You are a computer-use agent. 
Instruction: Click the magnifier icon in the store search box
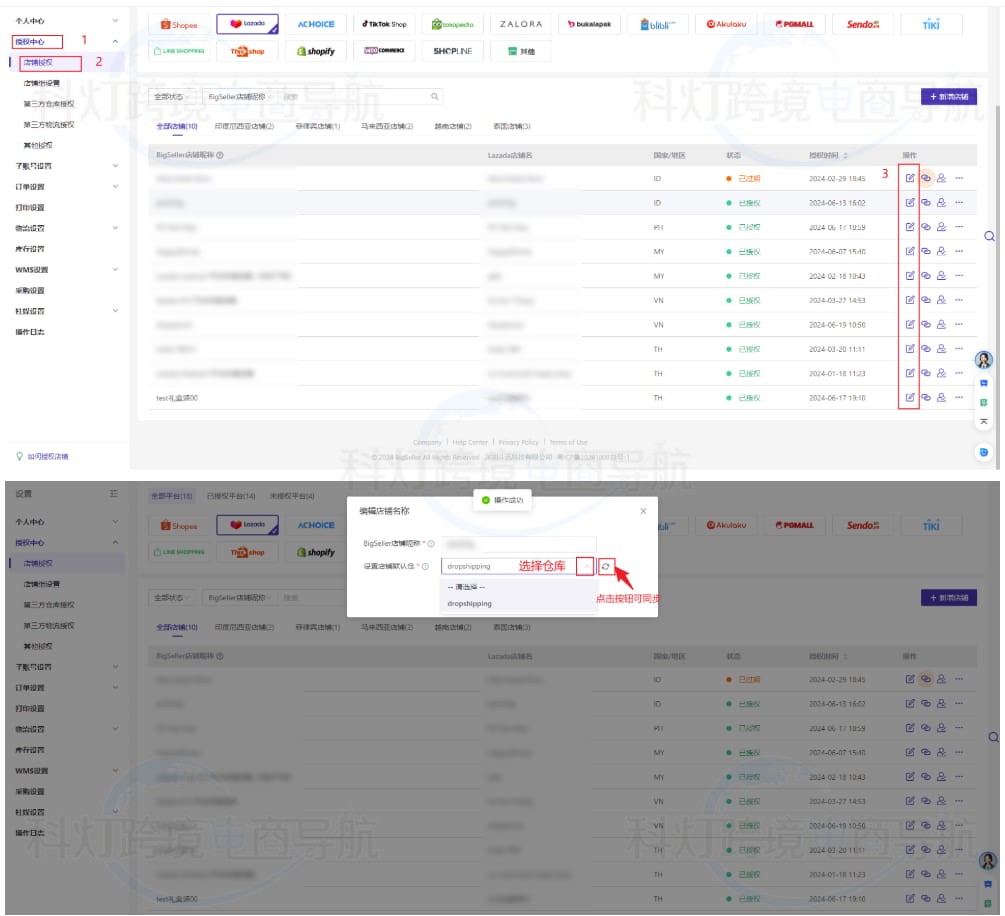pyautogui.click(x=434, y=97)
